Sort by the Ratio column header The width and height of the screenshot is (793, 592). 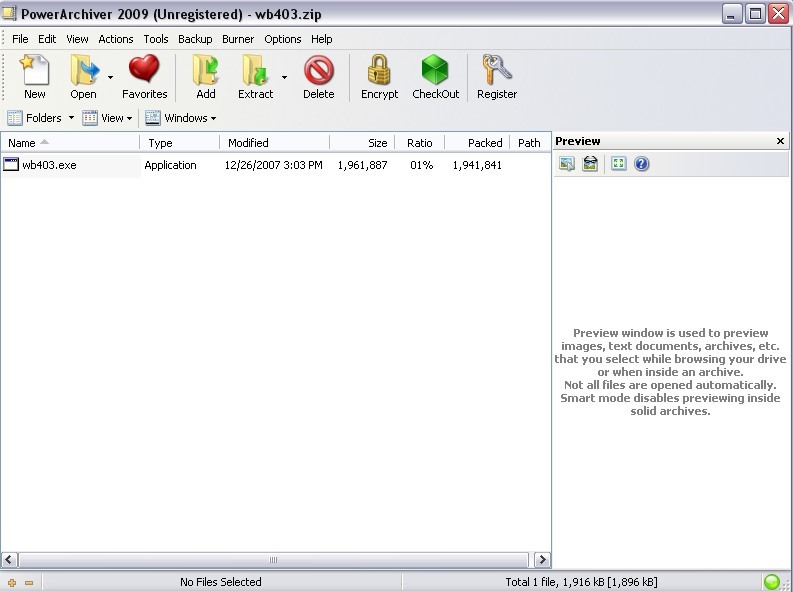420,143
